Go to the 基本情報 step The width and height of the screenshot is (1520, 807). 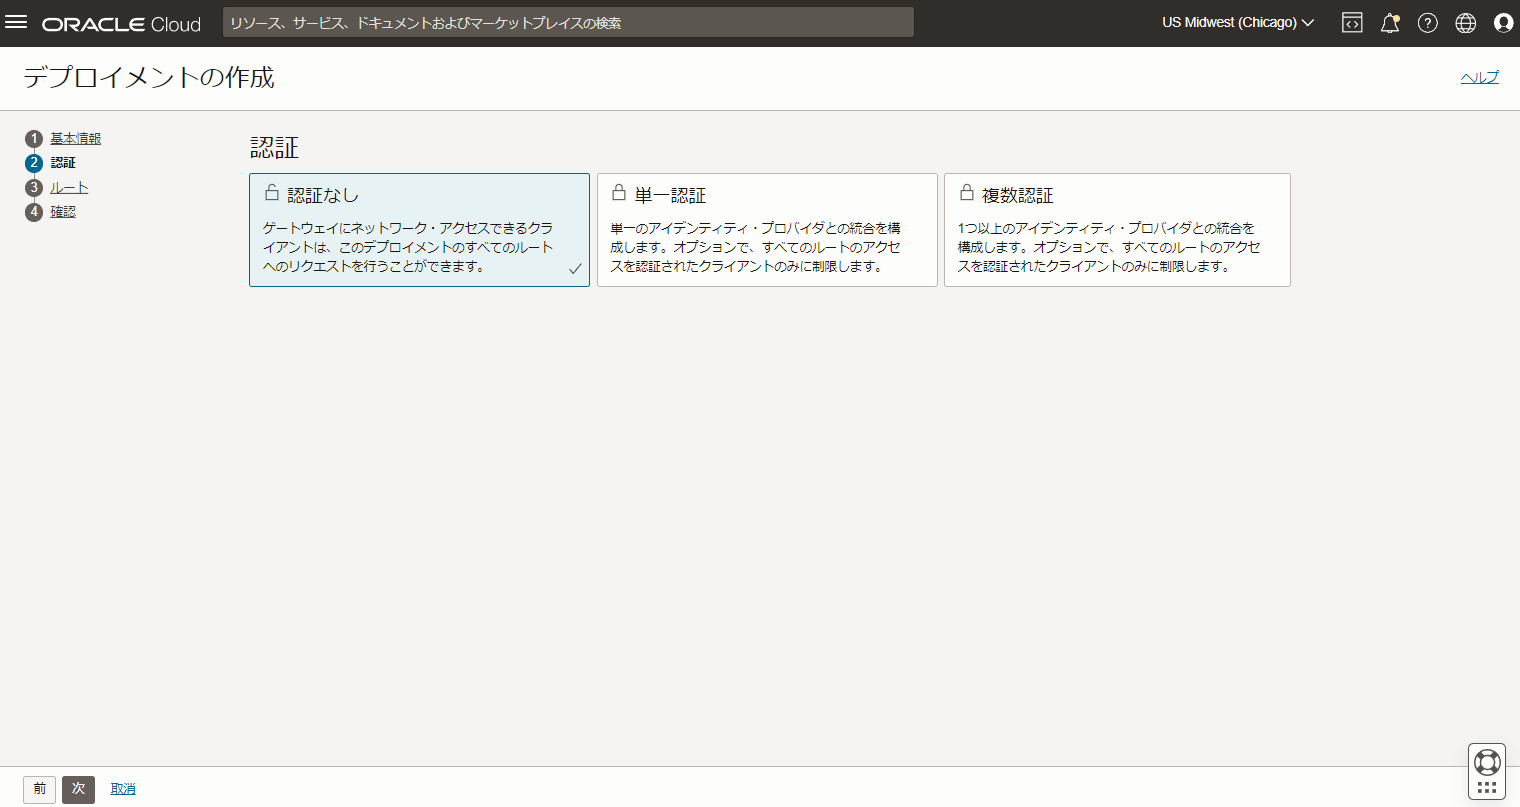(76, 139)
